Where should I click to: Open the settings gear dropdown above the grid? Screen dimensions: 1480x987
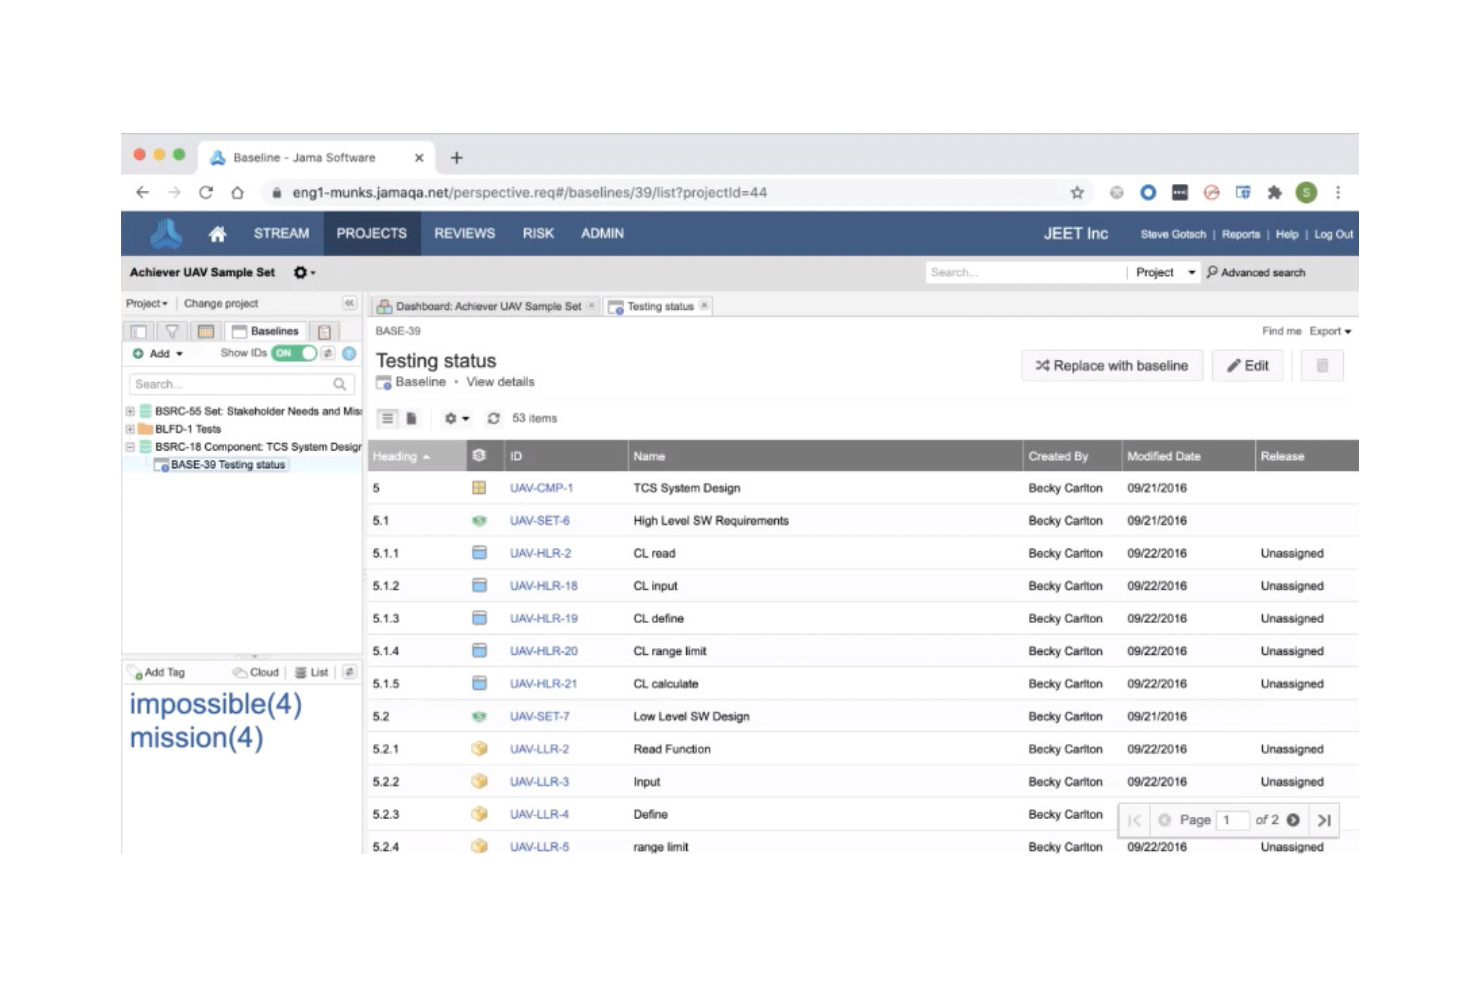455,418
